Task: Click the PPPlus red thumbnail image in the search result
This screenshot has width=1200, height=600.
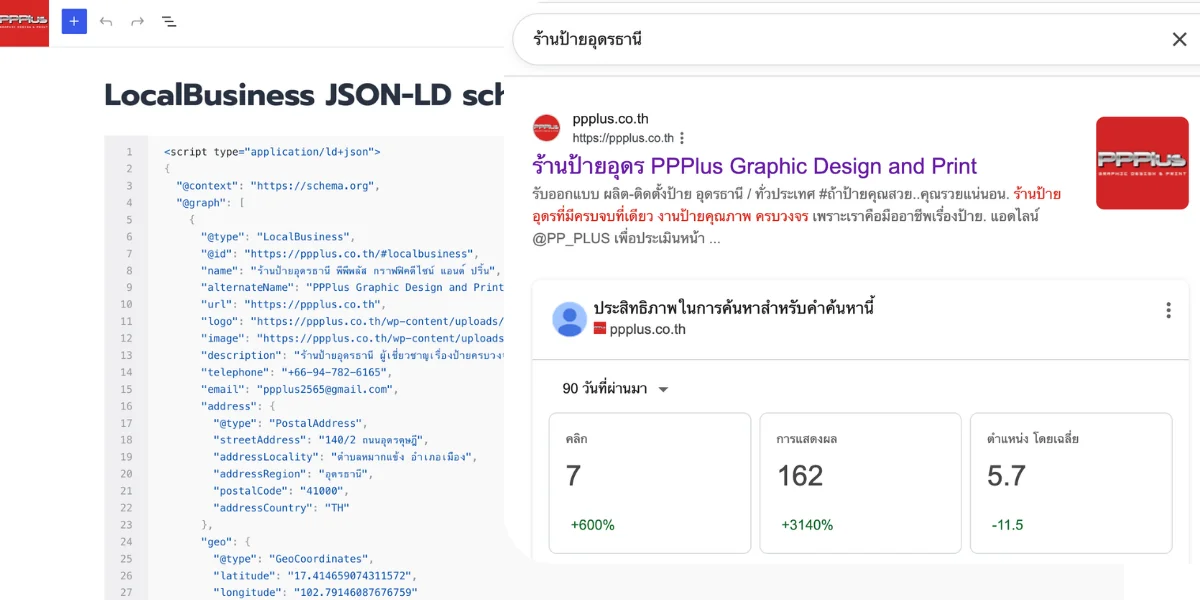Action: [x=1142, y=163]
